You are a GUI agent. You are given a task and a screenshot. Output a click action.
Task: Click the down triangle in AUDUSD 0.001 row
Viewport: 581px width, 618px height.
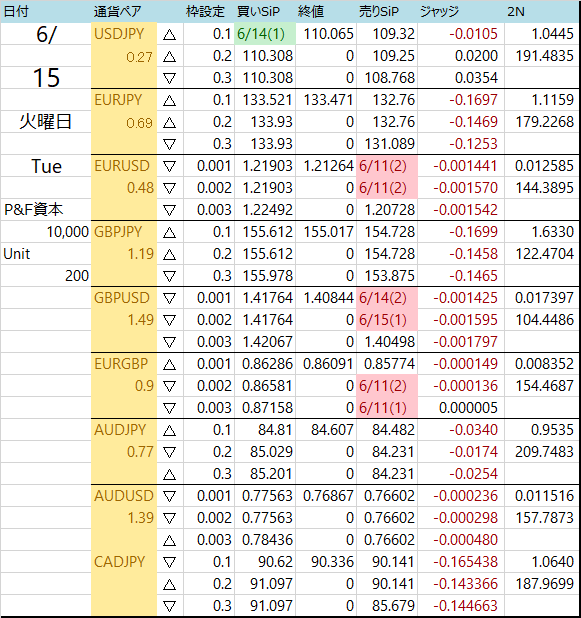click(x=169, y=497)
